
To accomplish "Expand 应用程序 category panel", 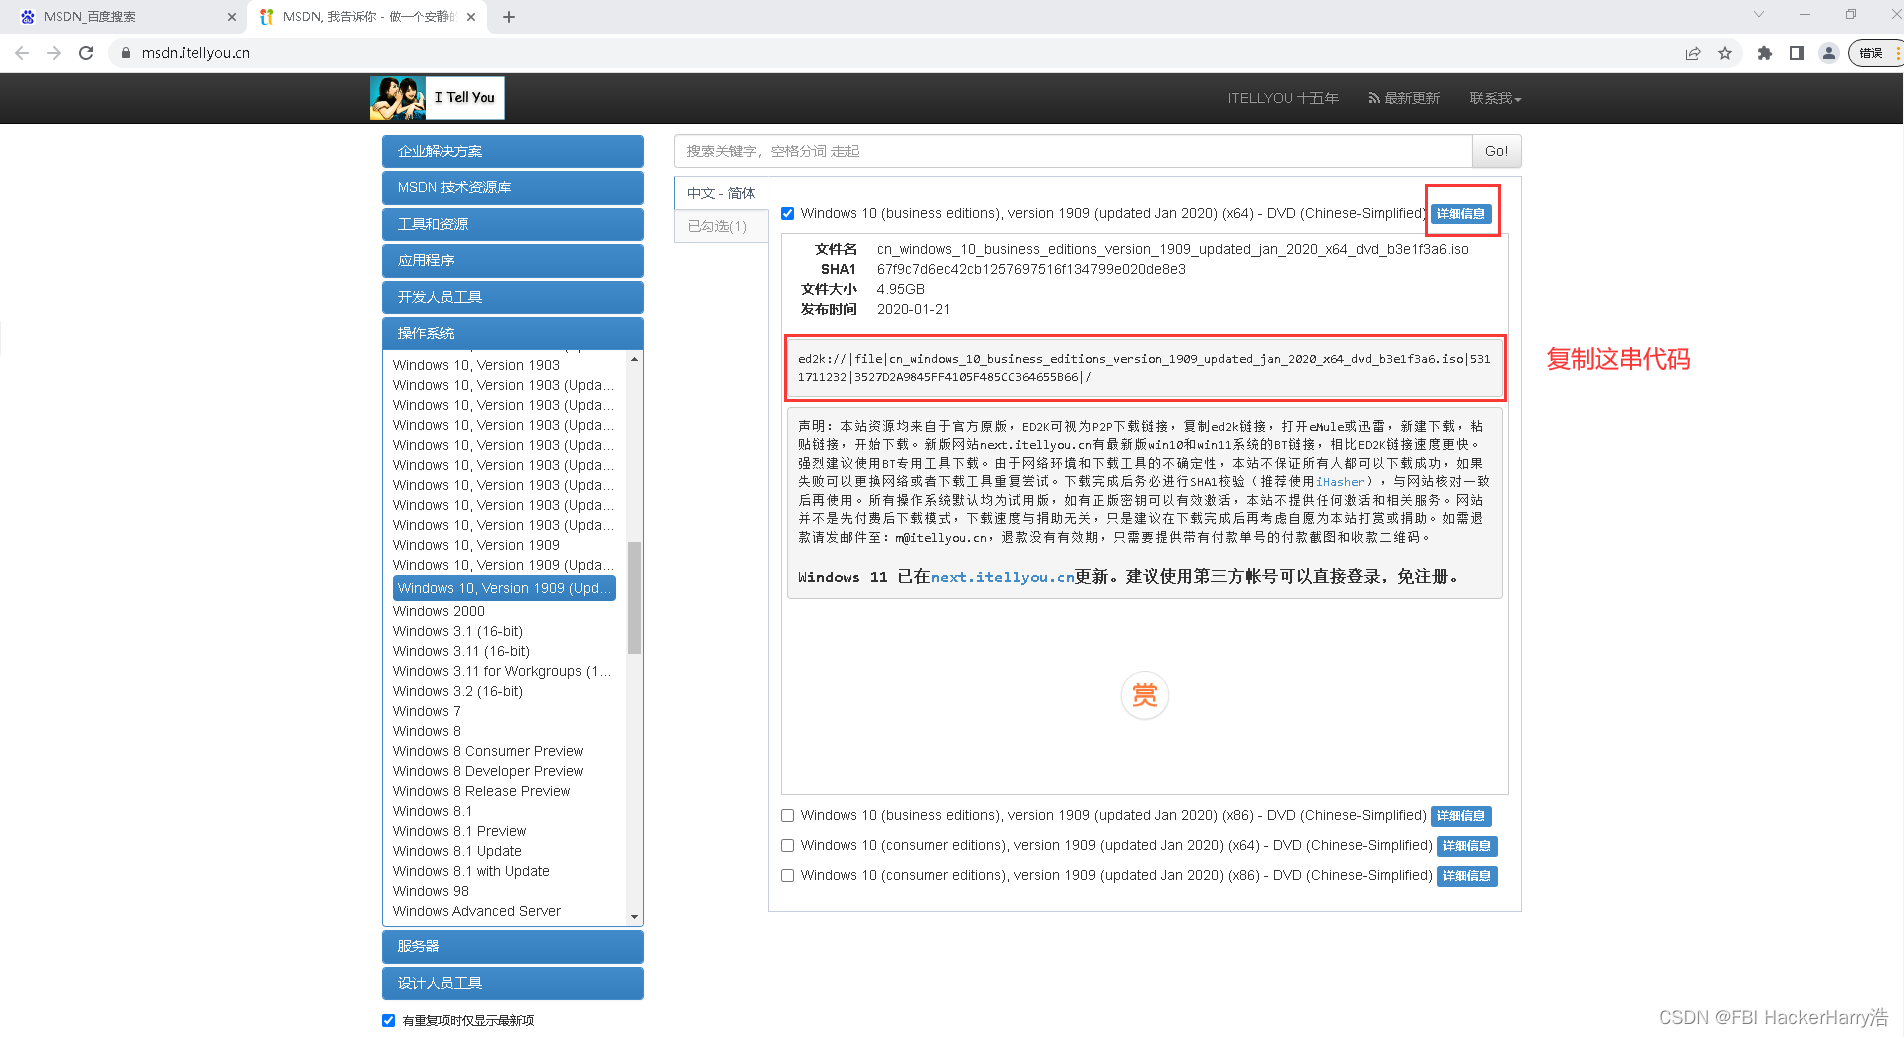I will 513,260.
